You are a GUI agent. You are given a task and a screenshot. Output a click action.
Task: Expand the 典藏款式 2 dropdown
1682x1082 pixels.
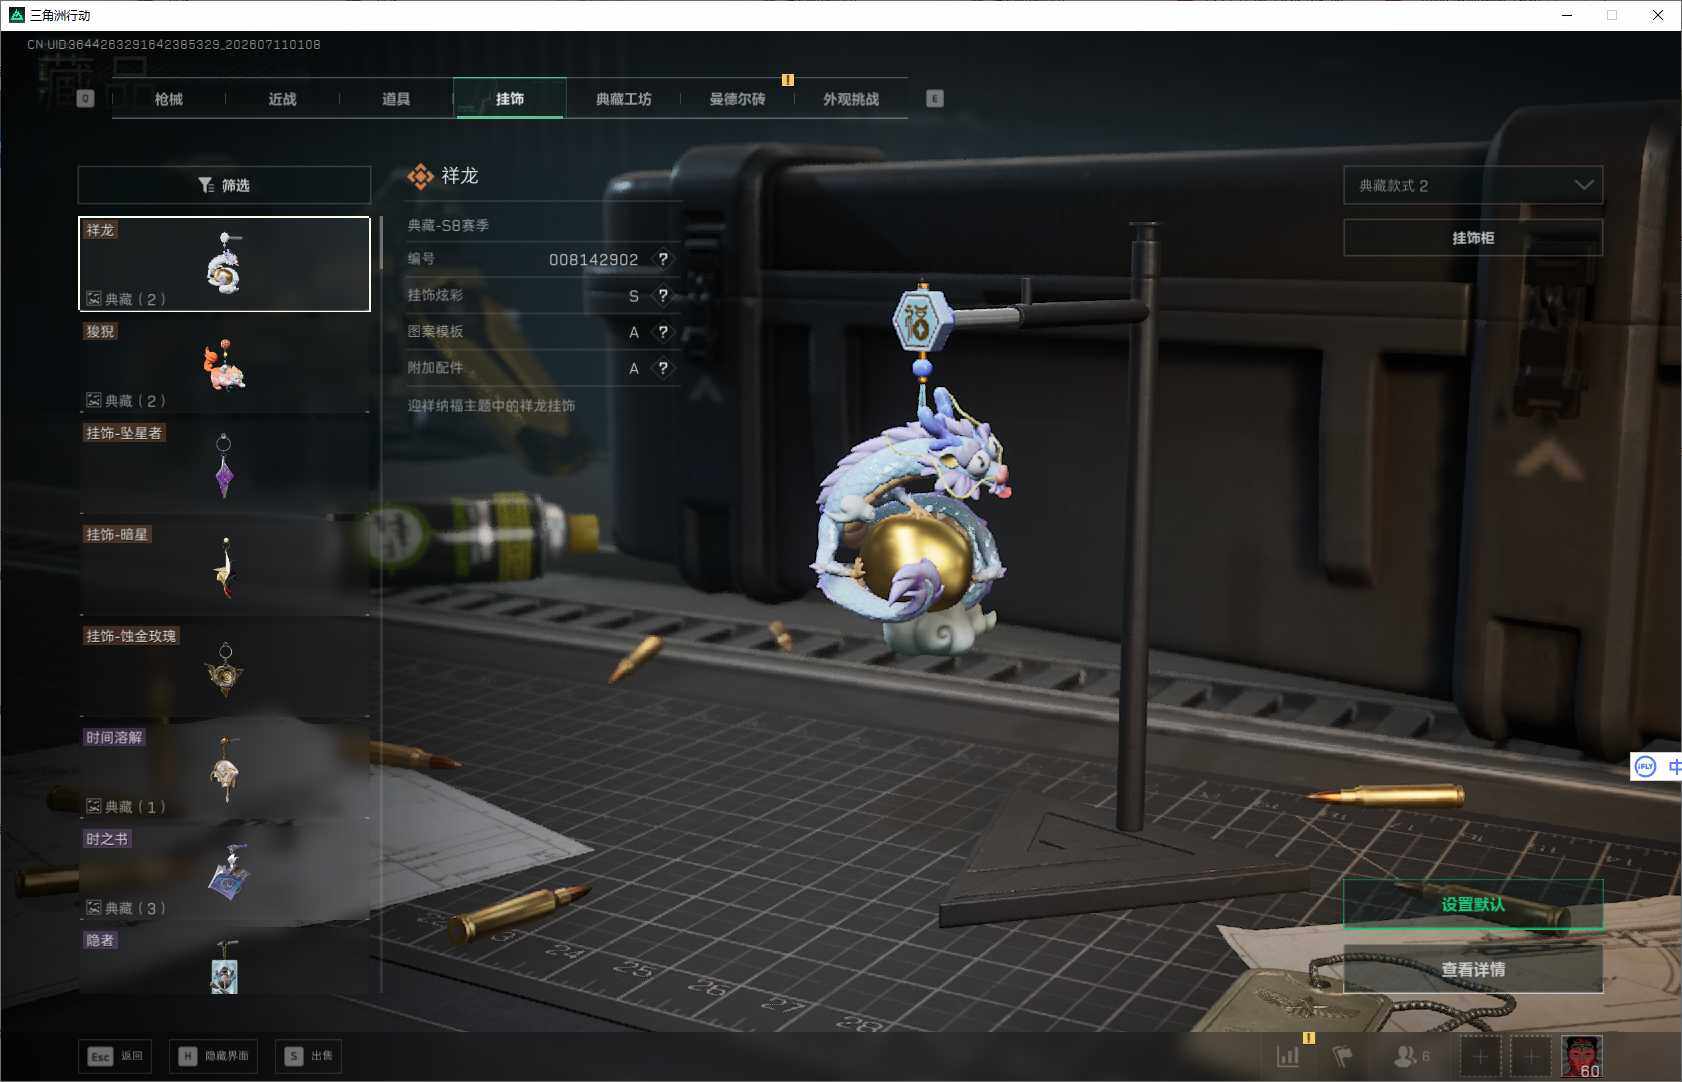click(1473, 185)
